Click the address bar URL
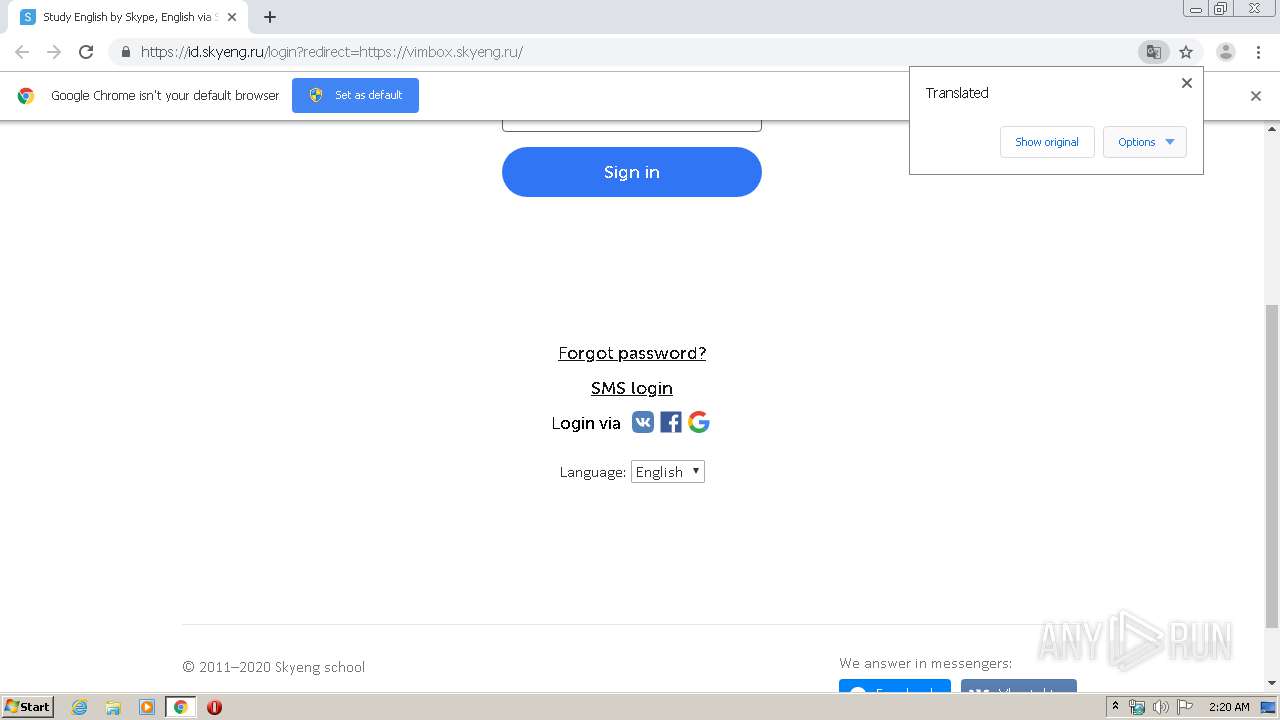Screen dimensions: 1280x720 (x=331, y=52)
